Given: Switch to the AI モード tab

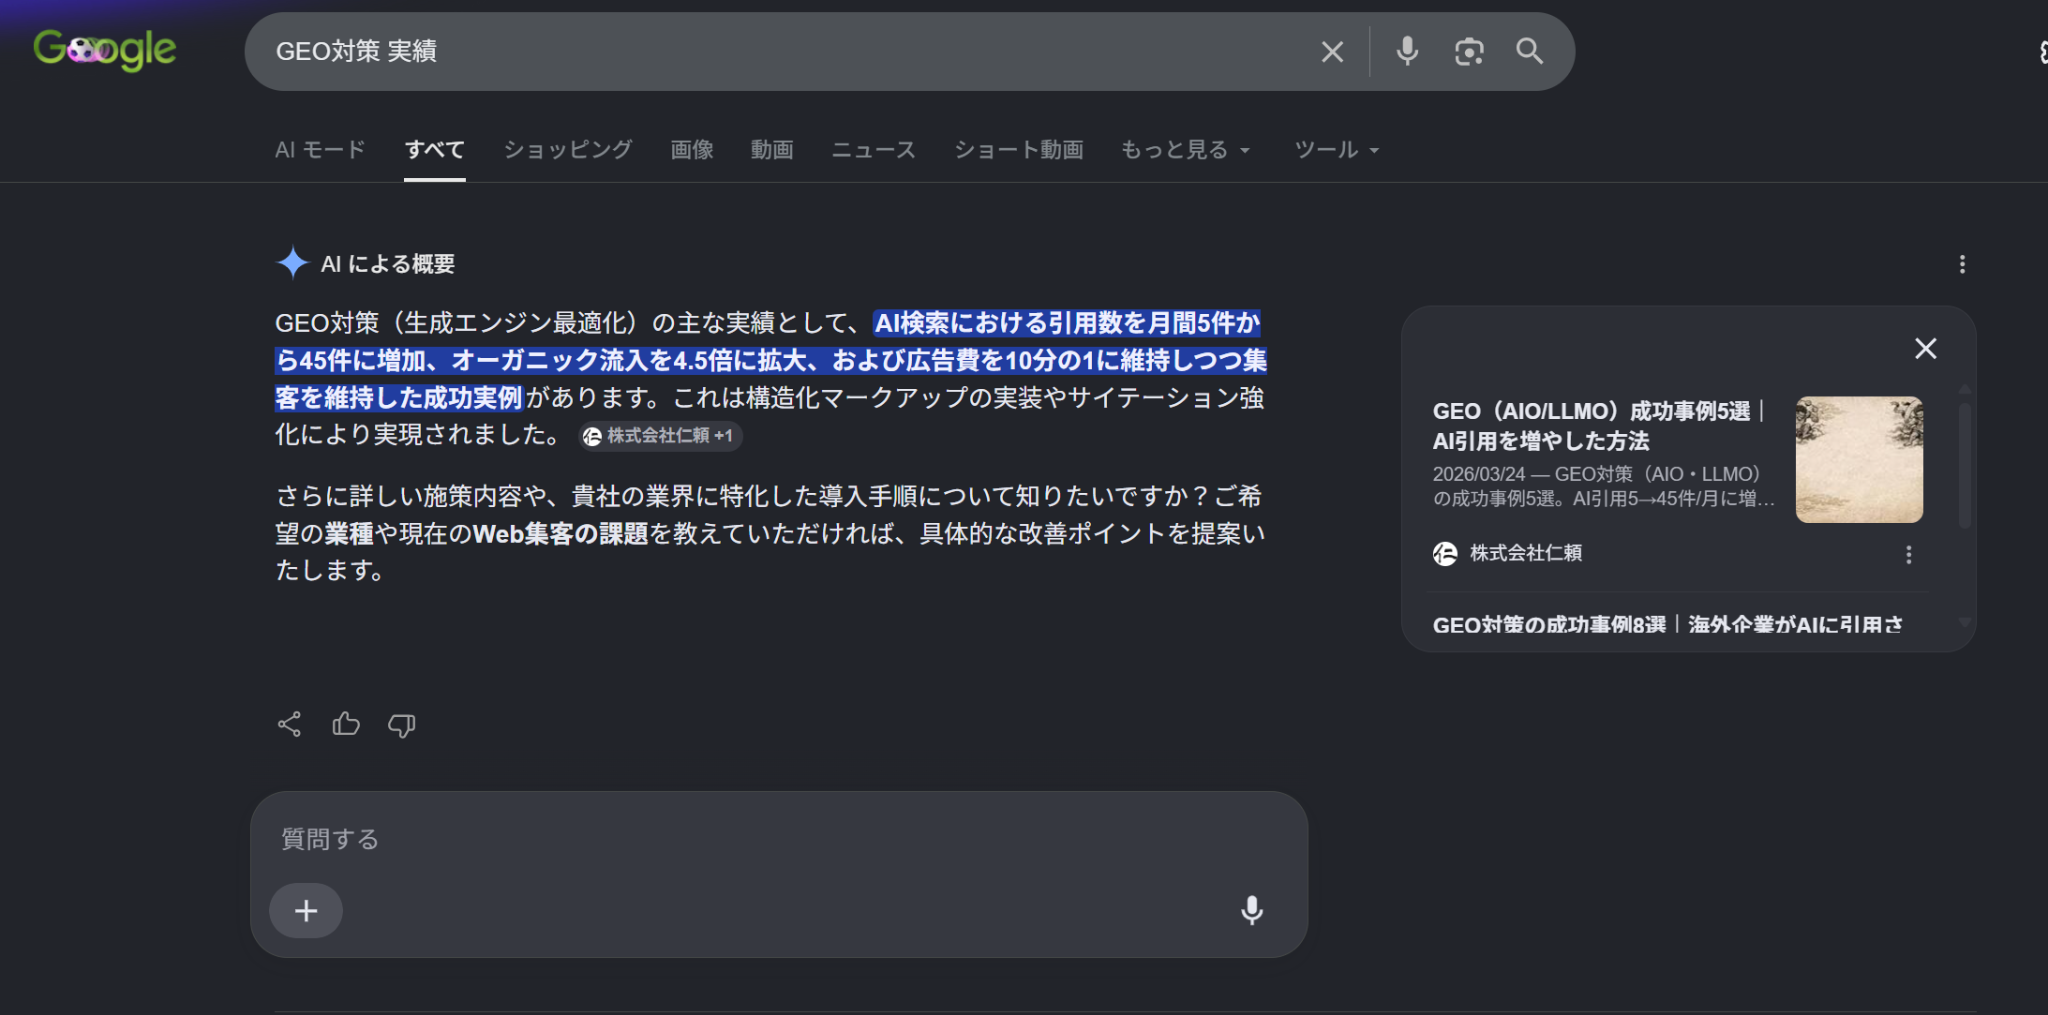Looking at the screenshot, I should pos(320,150).
